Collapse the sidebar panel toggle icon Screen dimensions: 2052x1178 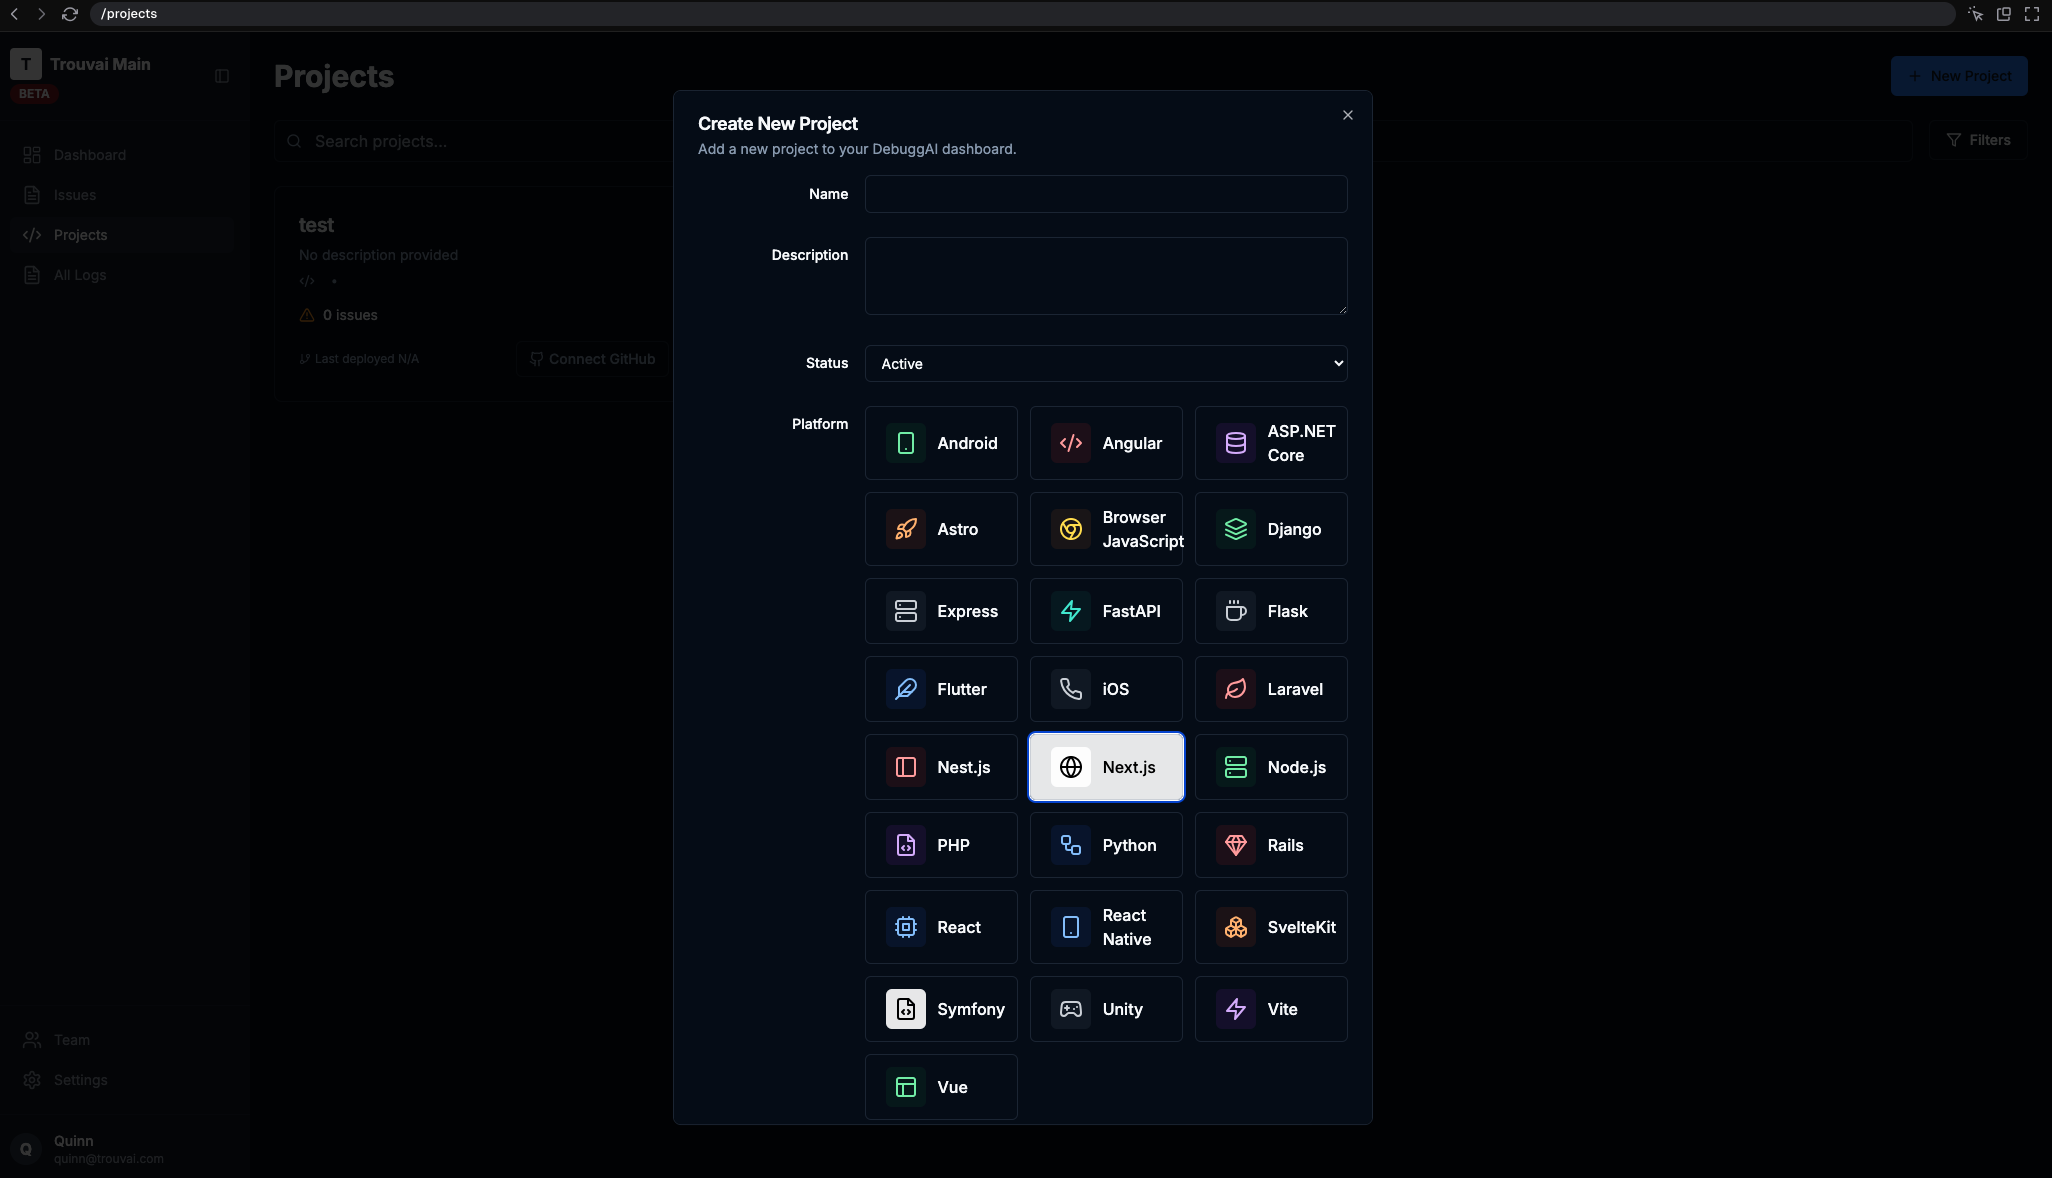point(222,76)
